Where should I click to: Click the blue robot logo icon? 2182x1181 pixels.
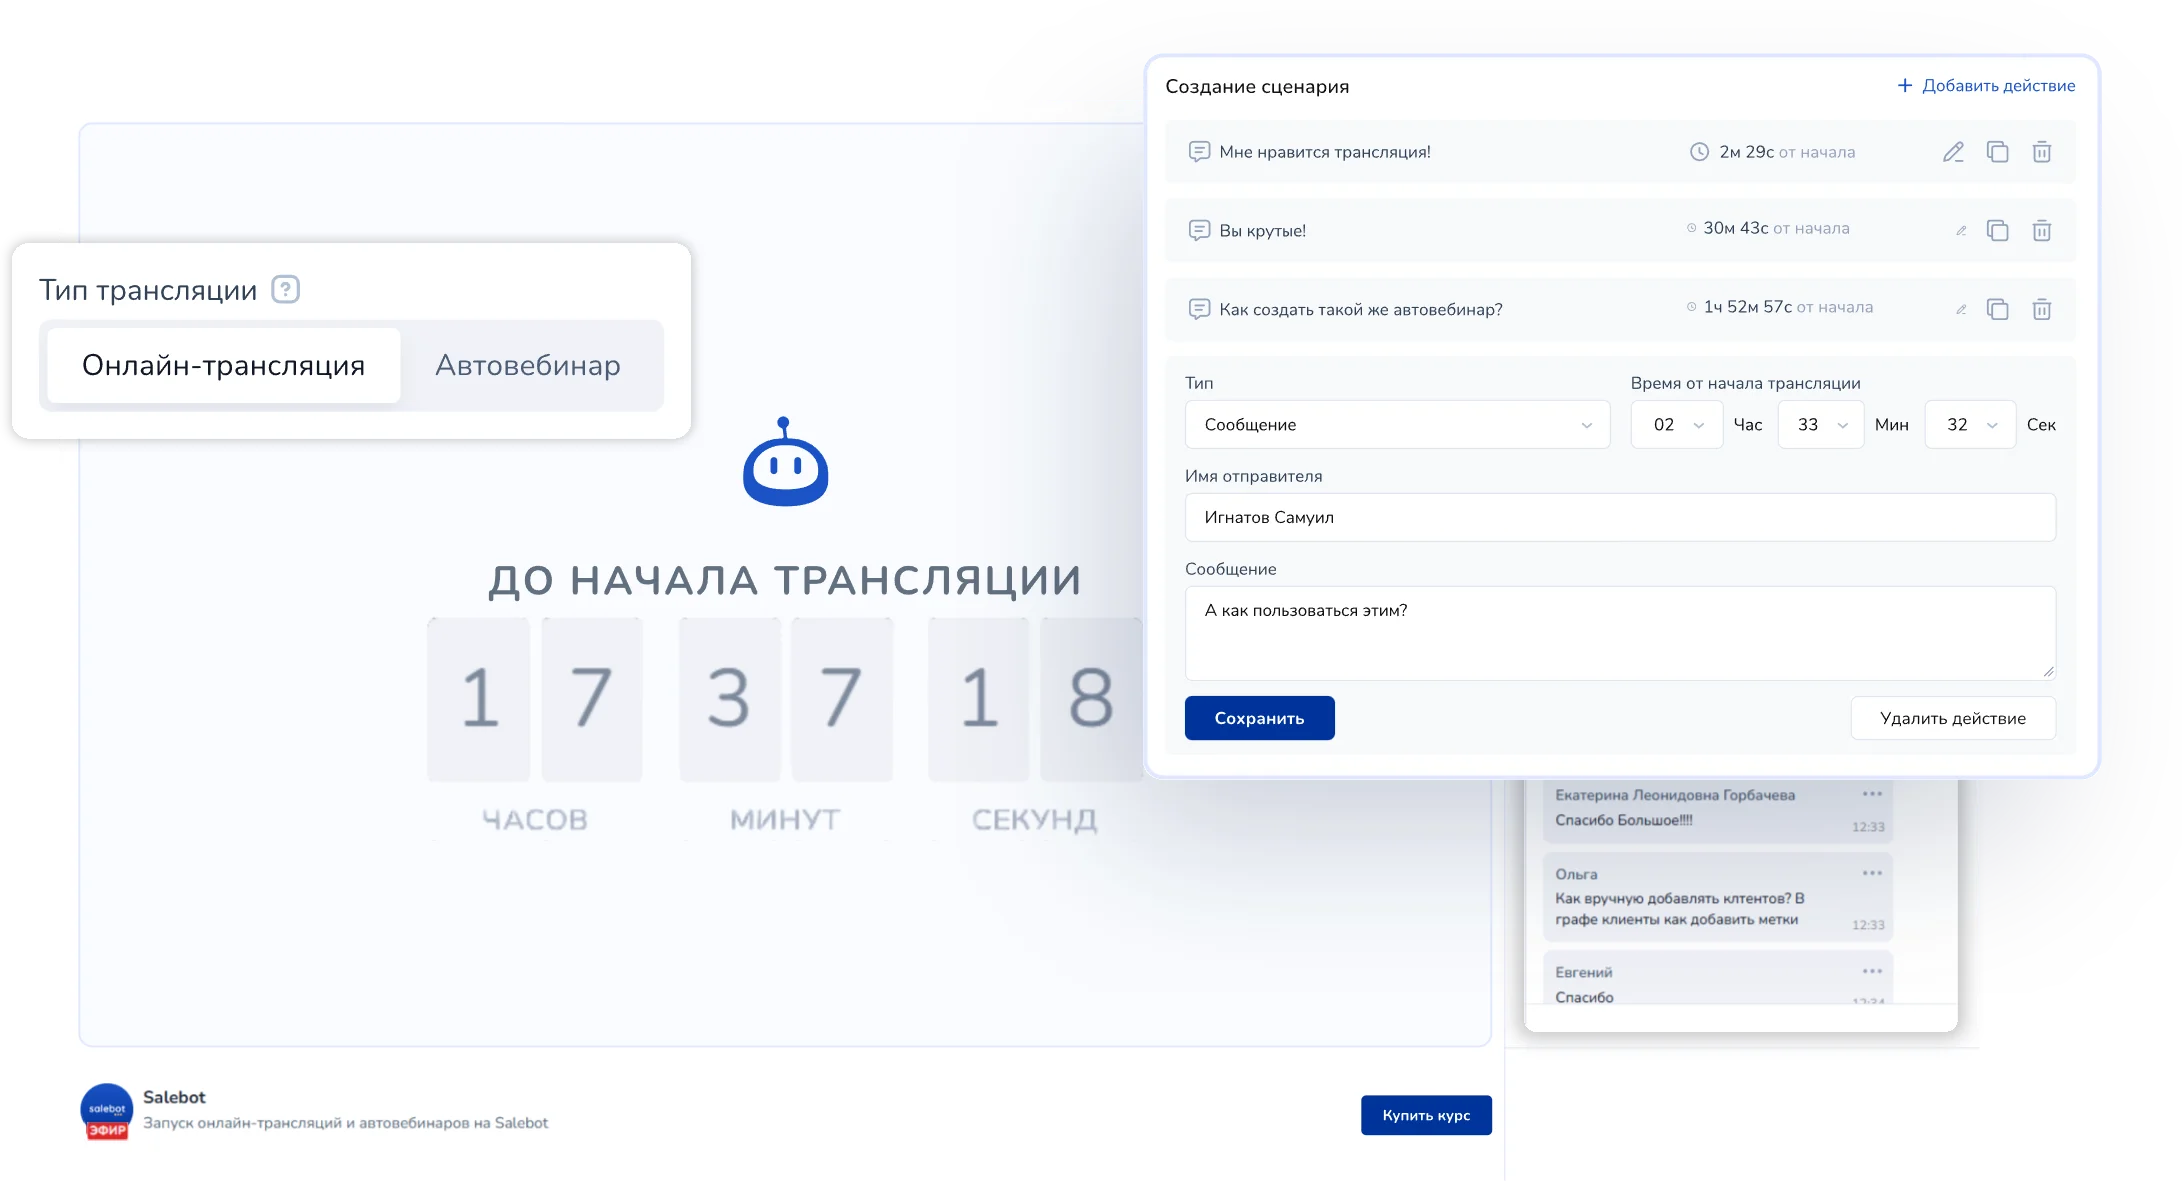coord(785,463)
